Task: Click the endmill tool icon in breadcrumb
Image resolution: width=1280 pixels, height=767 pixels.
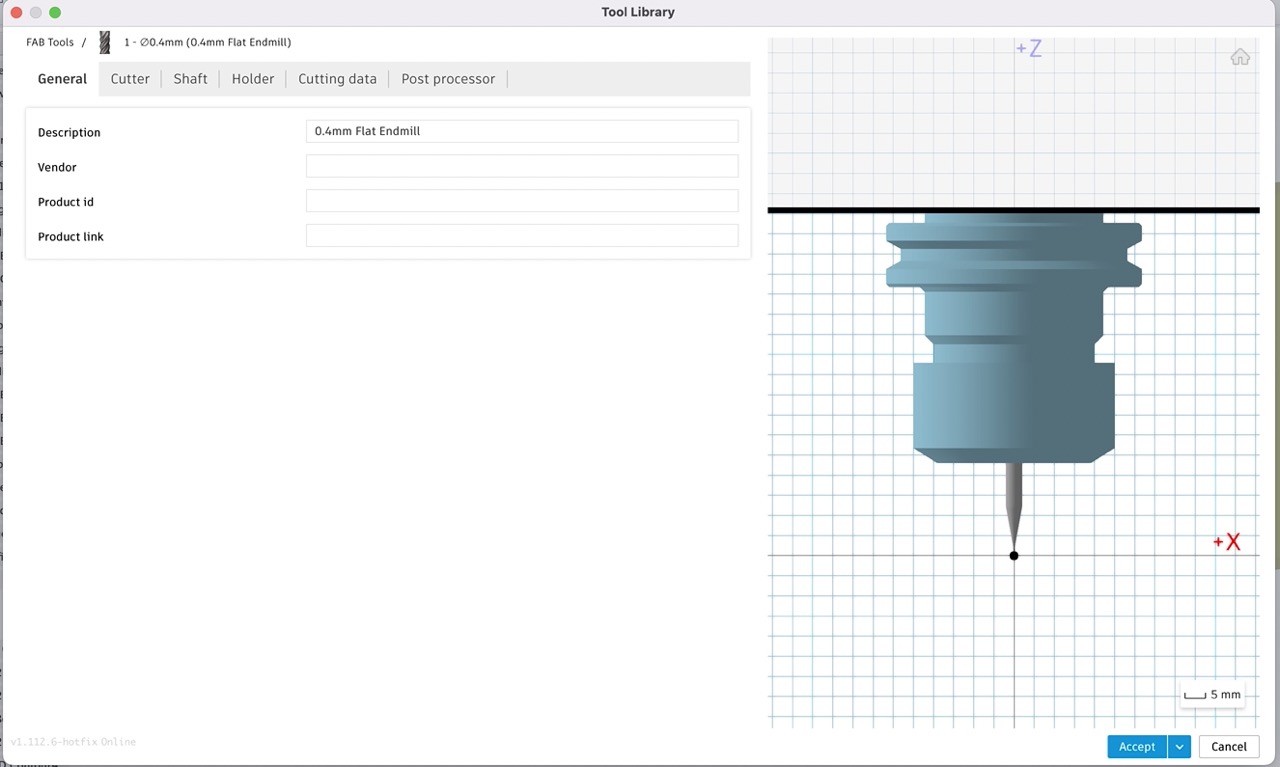Action: (105, 43)
